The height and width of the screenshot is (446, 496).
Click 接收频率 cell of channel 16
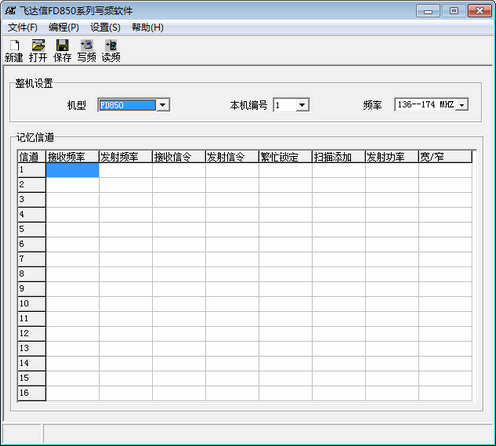(x=72, y=393)
